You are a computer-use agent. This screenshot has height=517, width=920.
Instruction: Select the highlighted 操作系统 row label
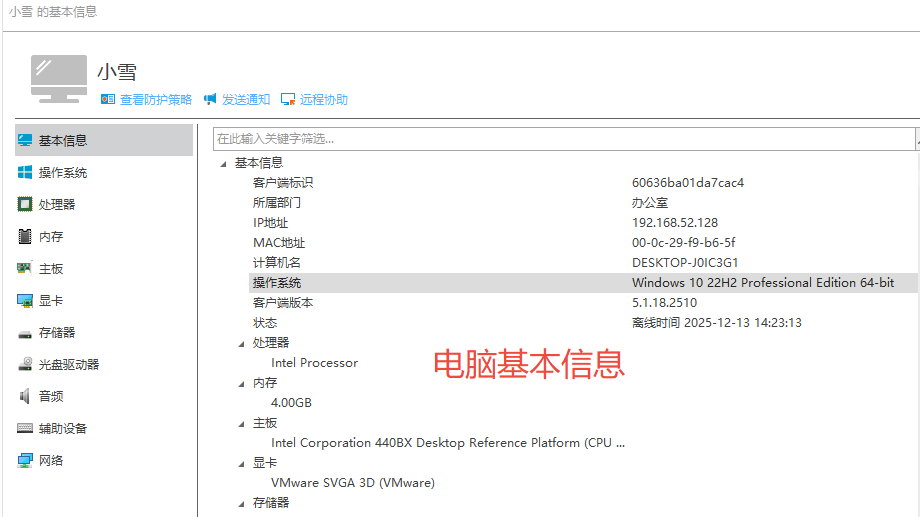click(x=276, y=282)
